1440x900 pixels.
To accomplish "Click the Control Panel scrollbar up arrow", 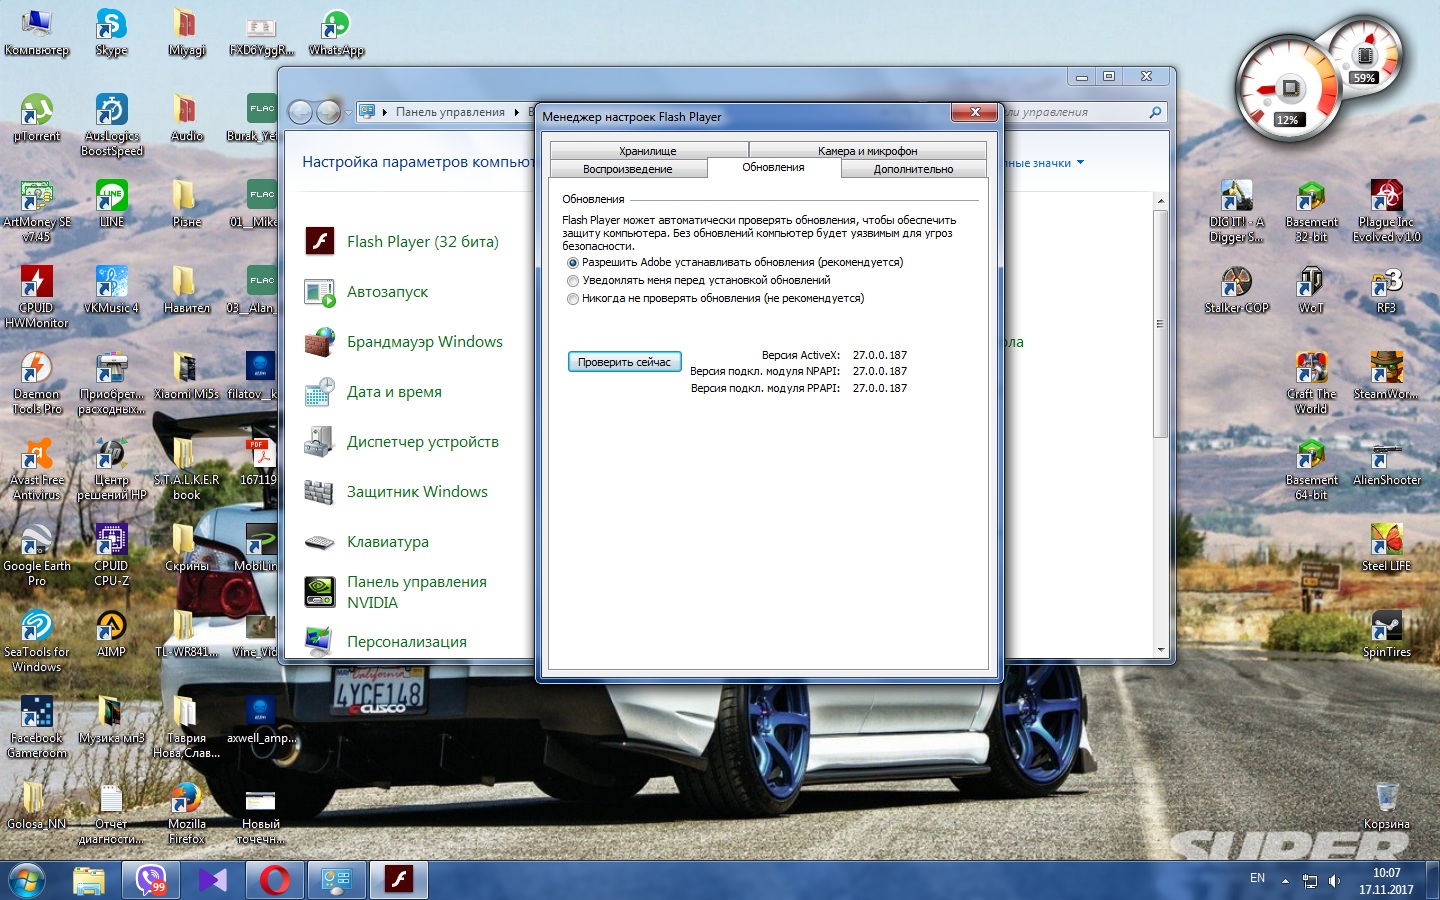I will pos(1160,201).
